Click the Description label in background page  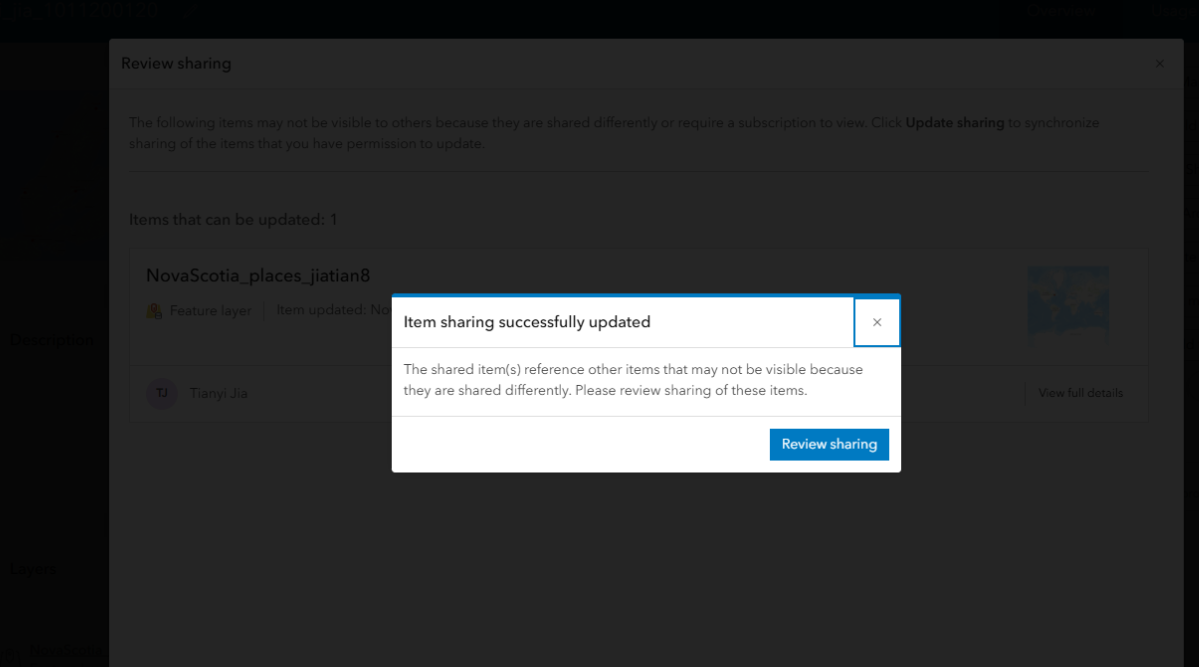52,340
